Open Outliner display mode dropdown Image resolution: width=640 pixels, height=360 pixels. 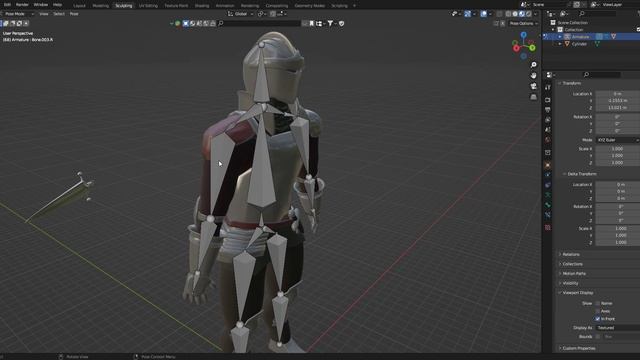[551, 14]
